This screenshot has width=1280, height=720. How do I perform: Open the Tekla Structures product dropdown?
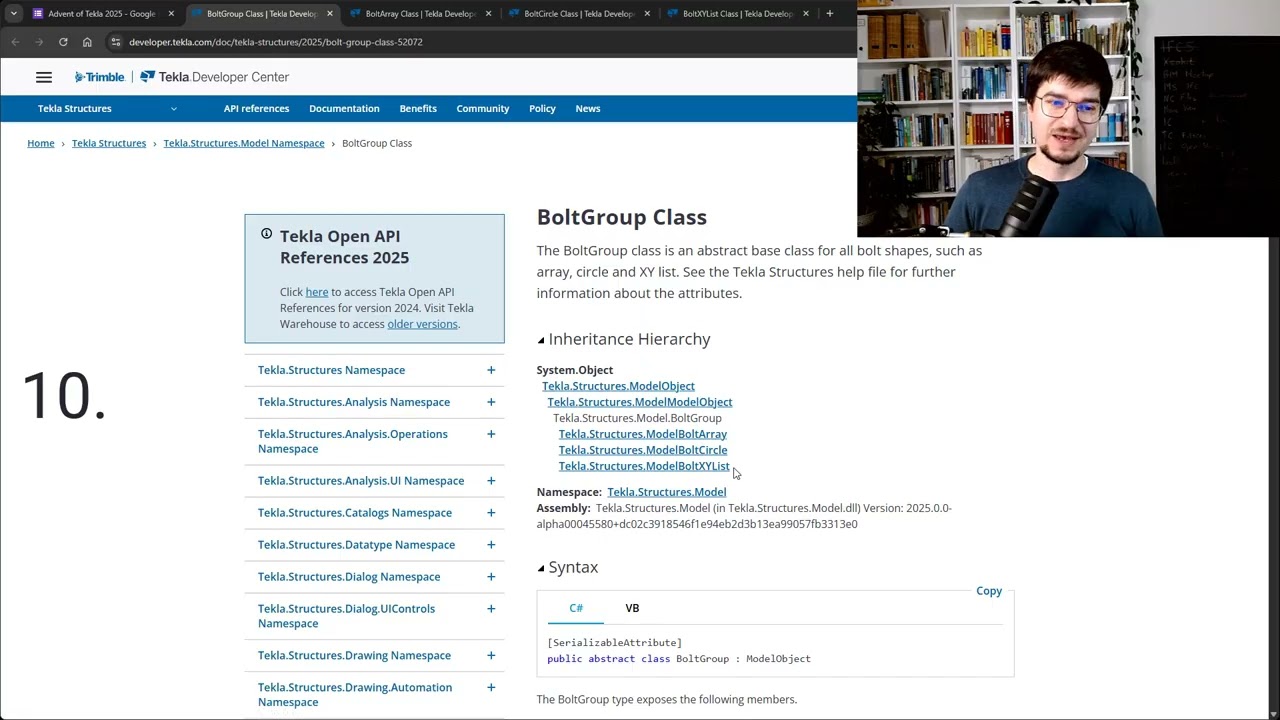(x=108, y=108)
